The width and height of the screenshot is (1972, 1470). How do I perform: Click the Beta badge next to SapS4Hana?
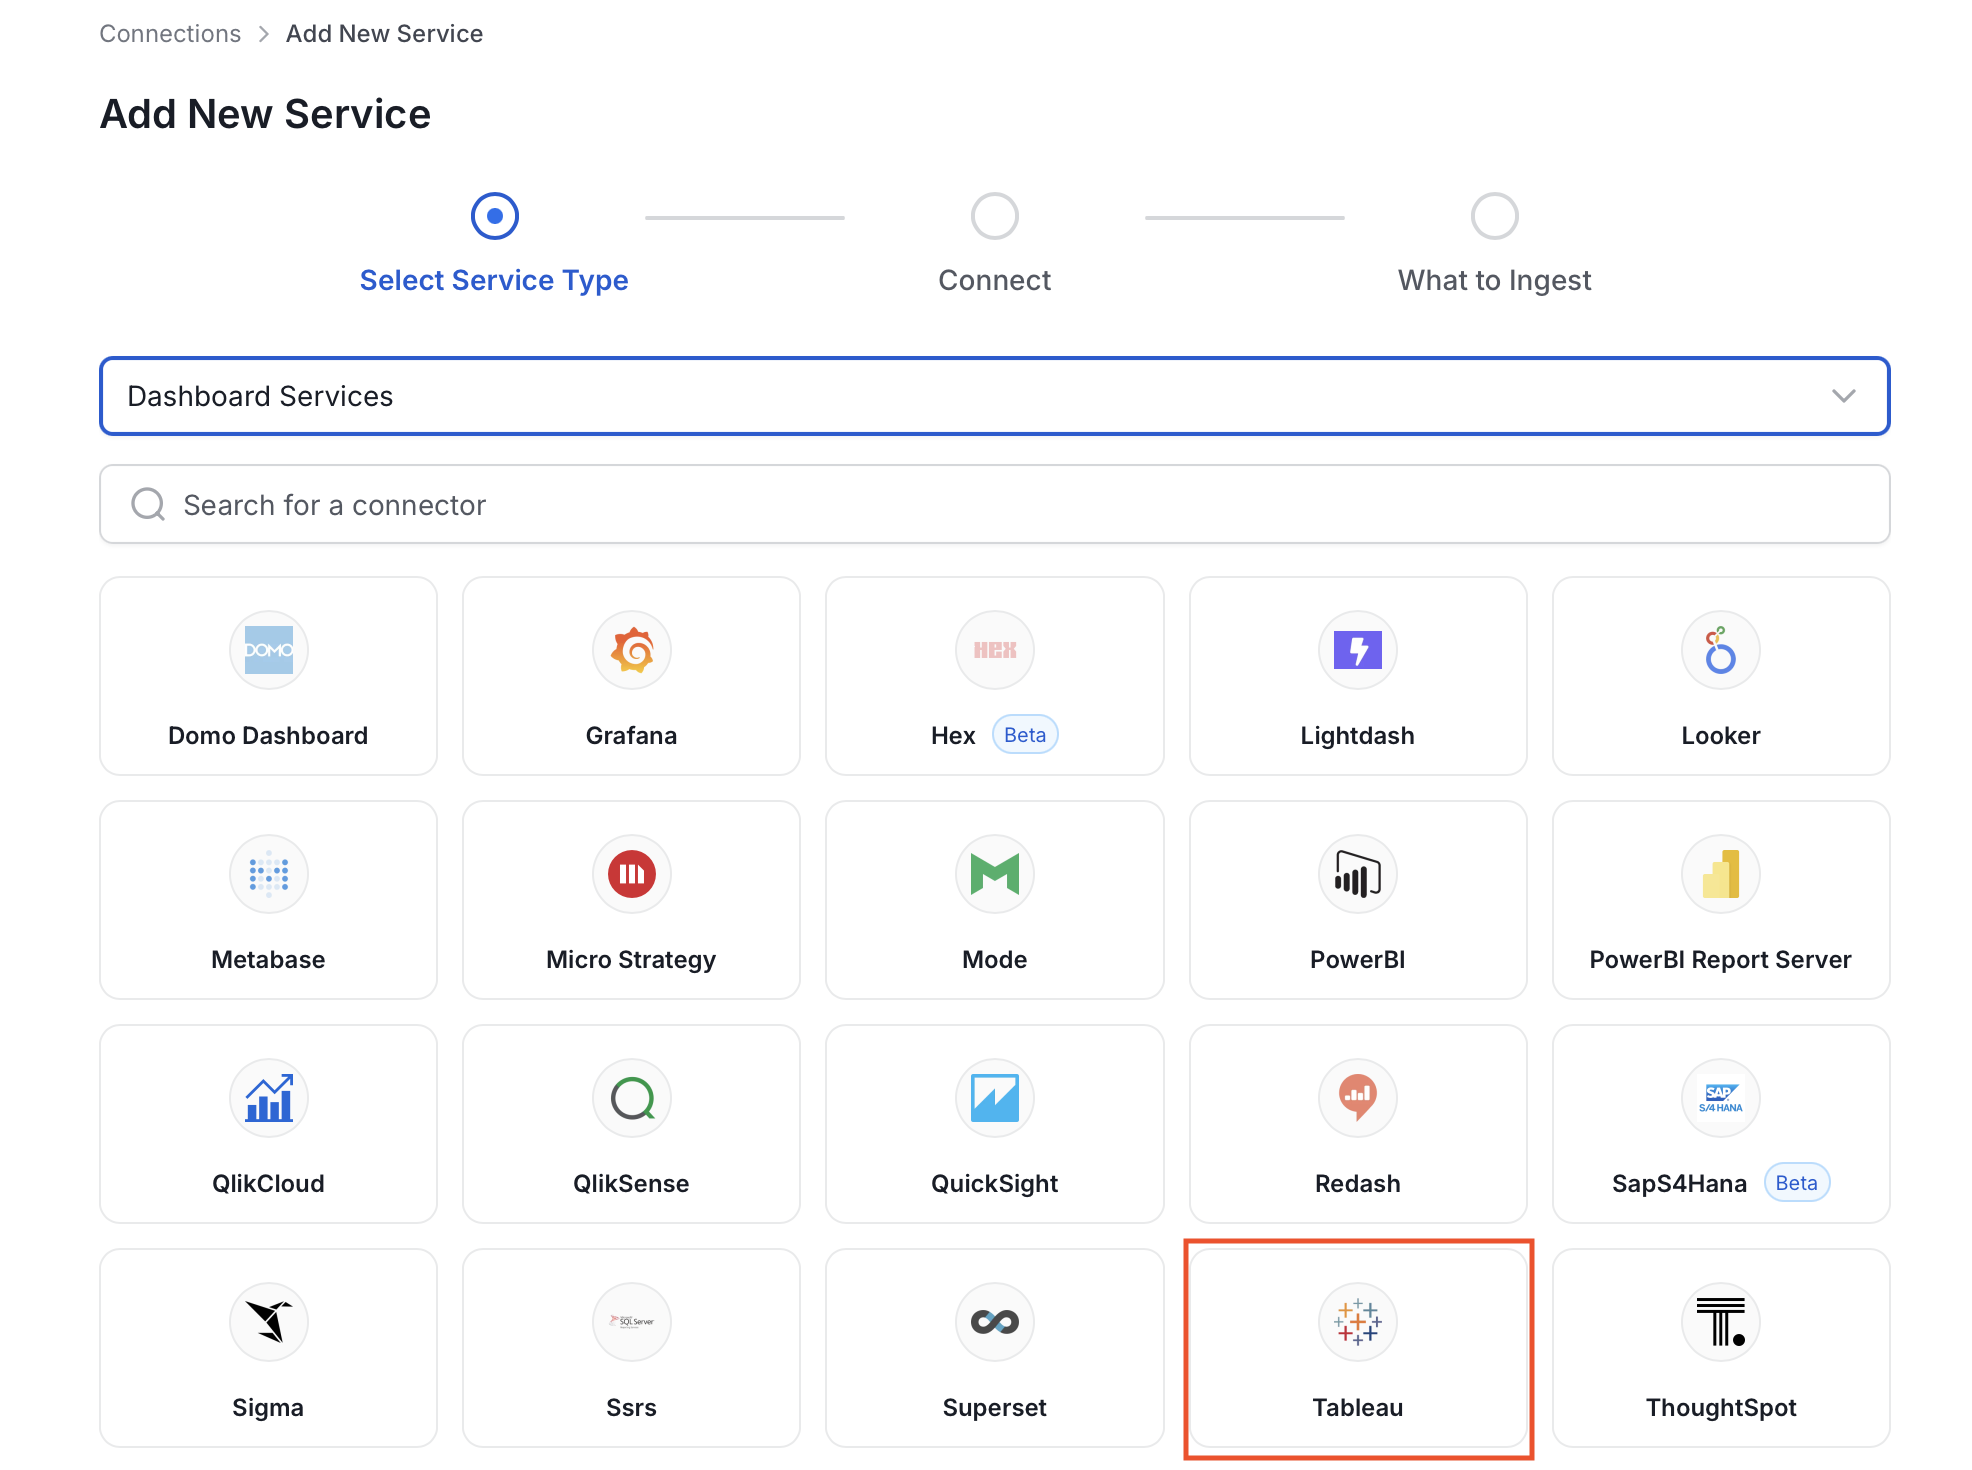tap(1797, 1183)
